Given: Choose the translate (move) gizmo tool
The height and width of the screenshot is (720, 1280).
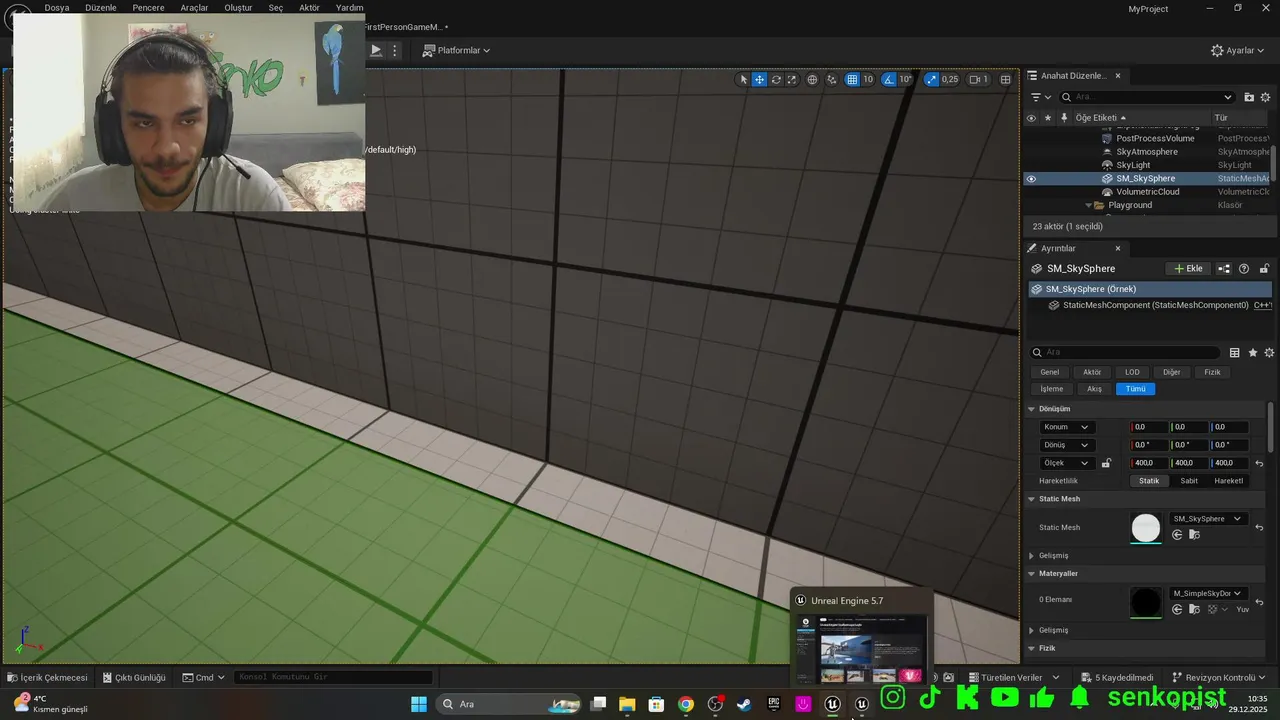Looking at the screenshot, I should (x=759, y=79).
